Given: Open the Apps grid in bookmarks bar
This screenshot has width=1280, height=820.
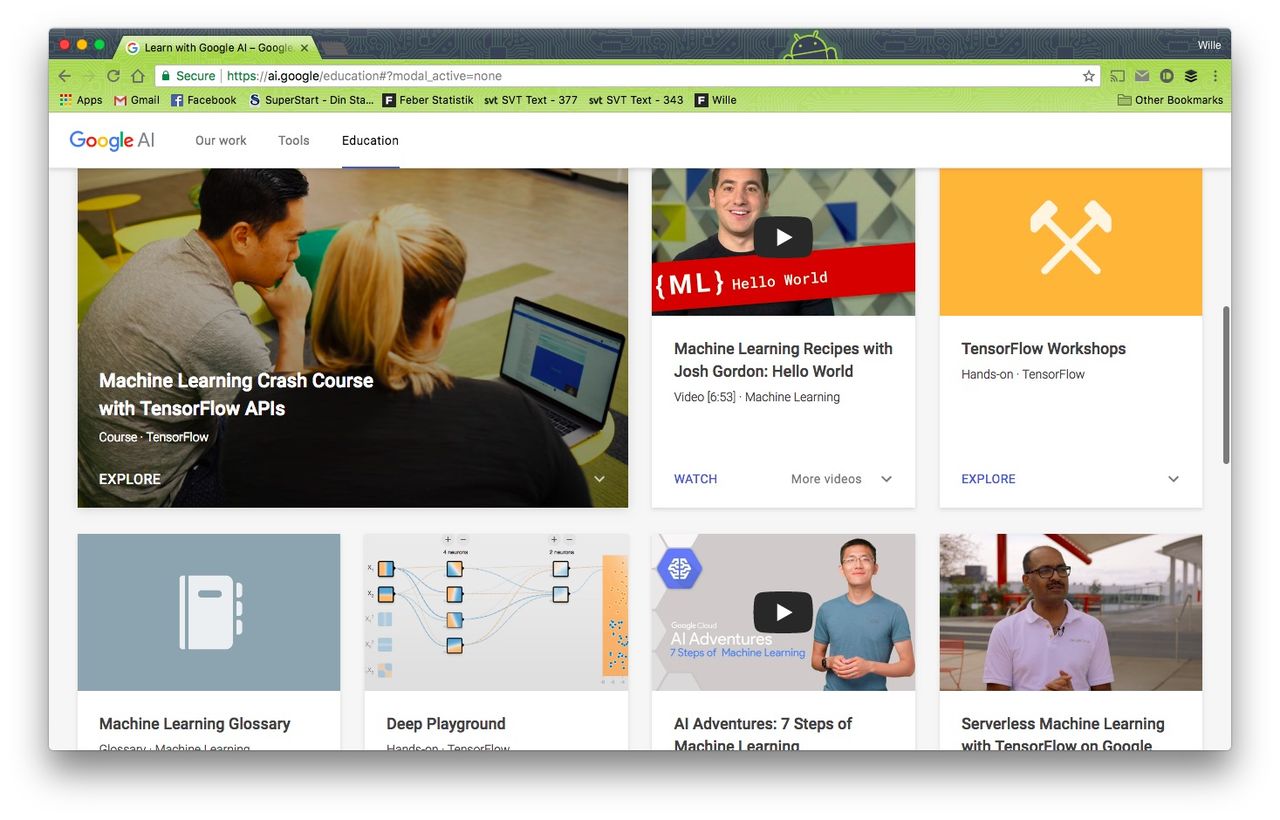Looking at the screenshot, I should tap(81, 100).
